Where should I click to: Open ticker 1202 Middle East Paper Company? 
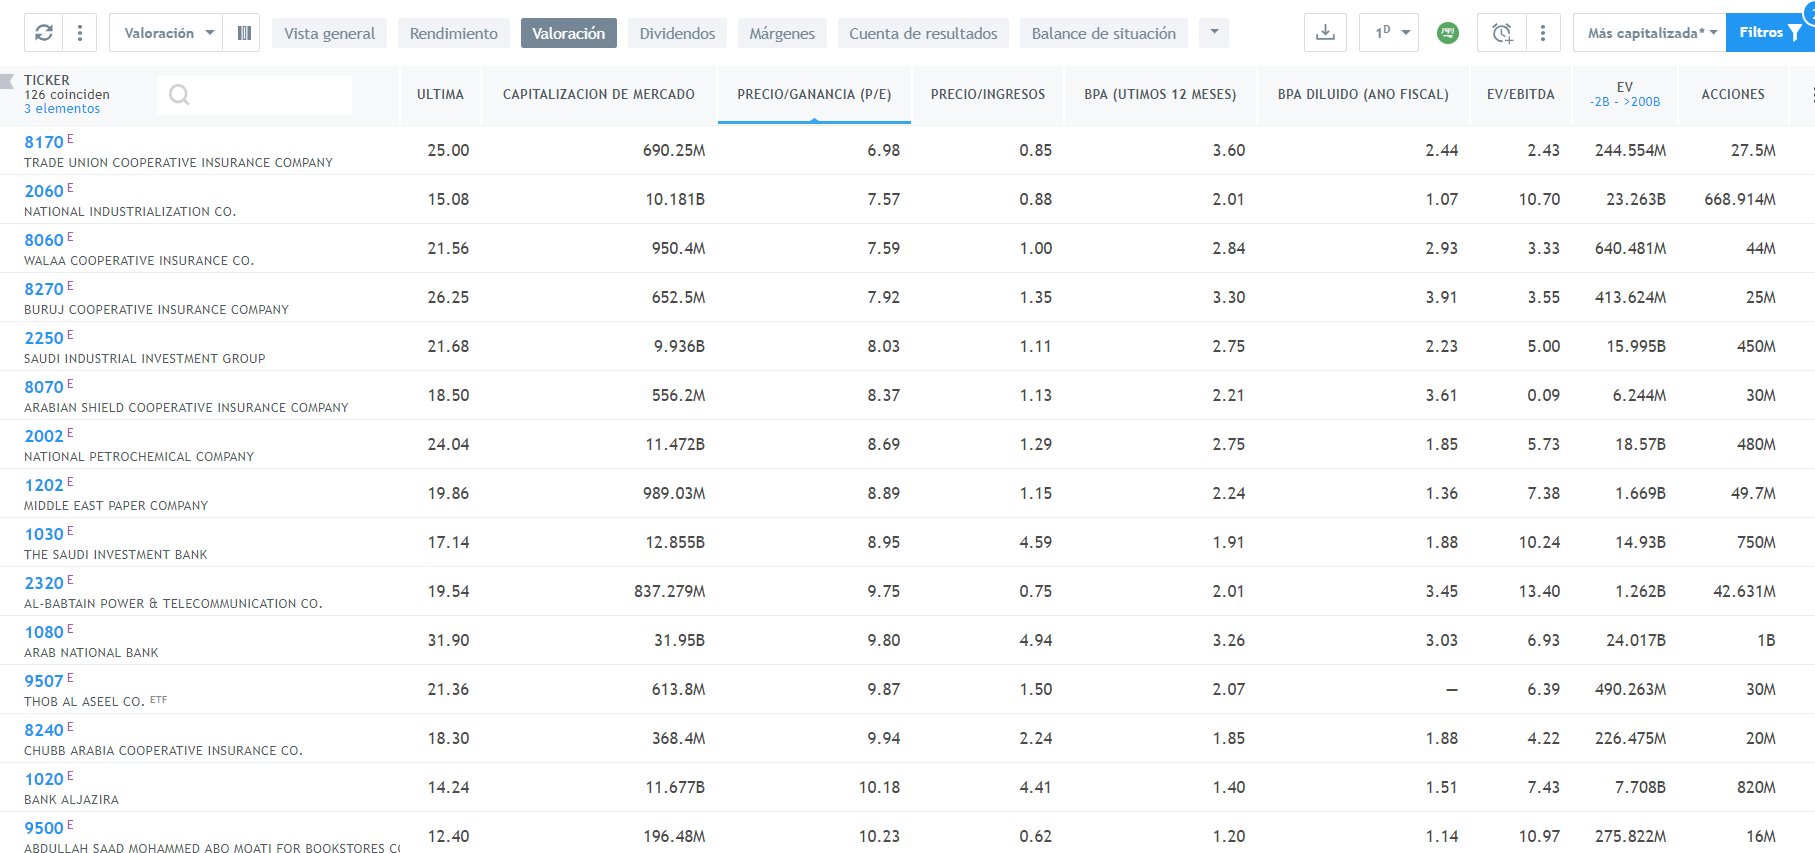pos(44,485)
